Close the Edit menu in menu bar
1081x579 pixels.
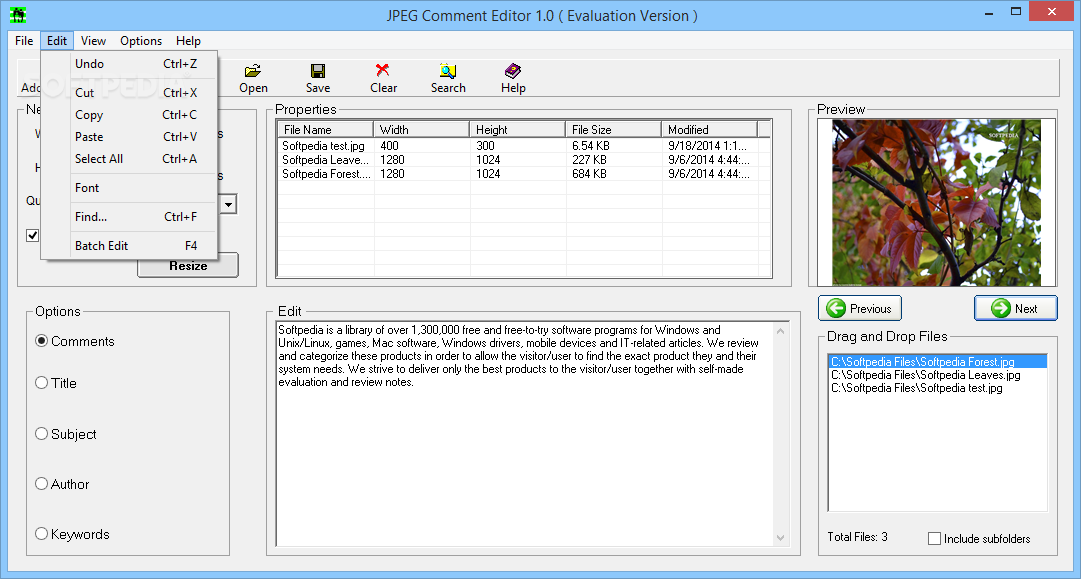(x=57, y=41)
